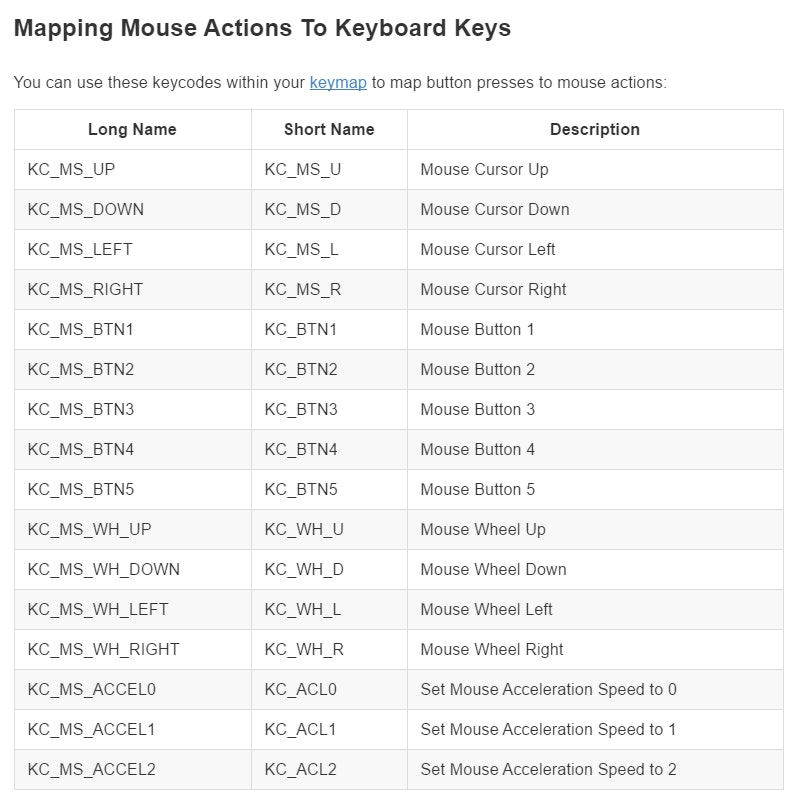Click the Mouse Button 5 description
Image resolution: width=795 pixels, height=799 pixels.
pyautogui.click(x=477, y=489)
